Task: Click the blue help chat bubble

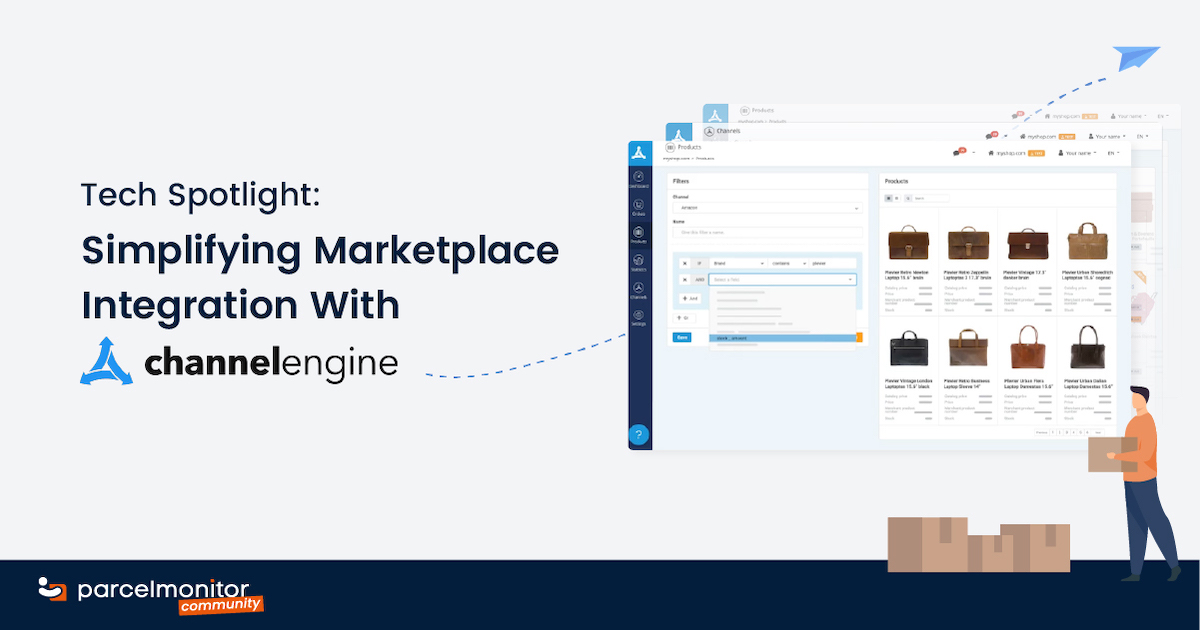Action: pos(641,434)
